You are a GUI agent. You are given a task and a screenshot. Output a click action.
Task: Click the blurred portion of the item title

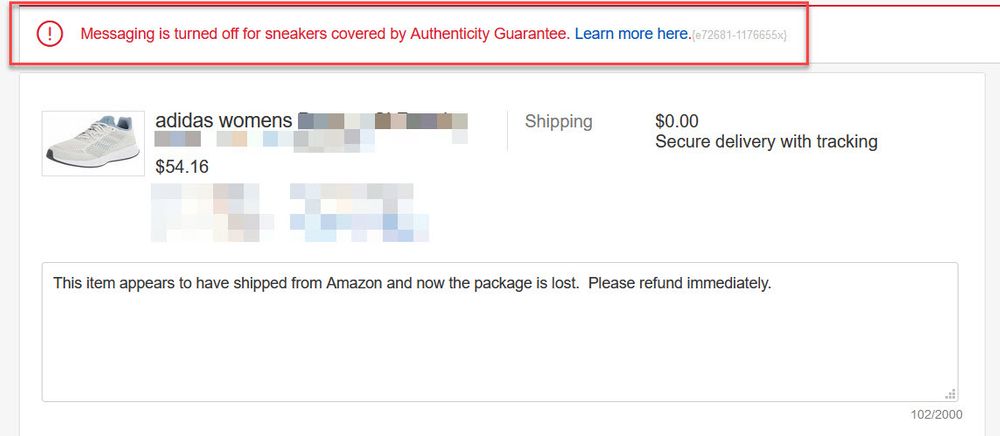pyautogui.click(x=382, y=121)
